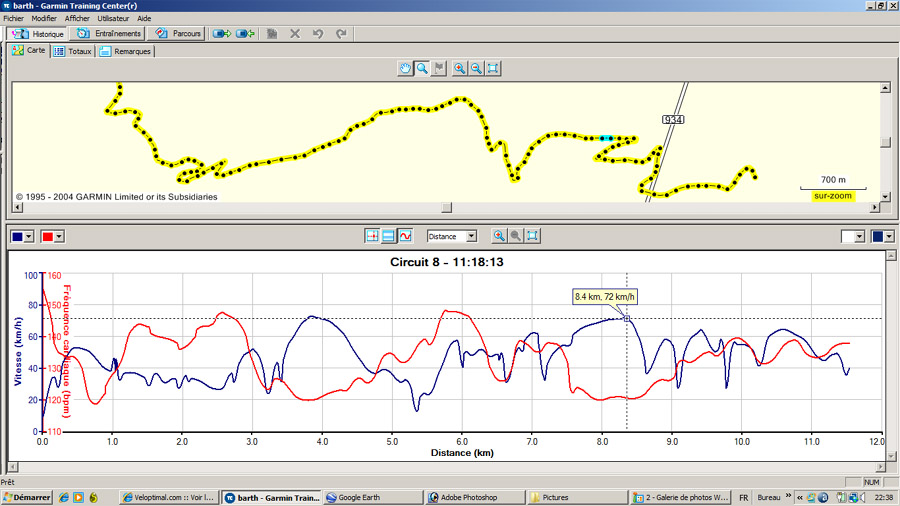Click the map zoom-out magnifier with minus
The image size is (900, 506).
477,68
